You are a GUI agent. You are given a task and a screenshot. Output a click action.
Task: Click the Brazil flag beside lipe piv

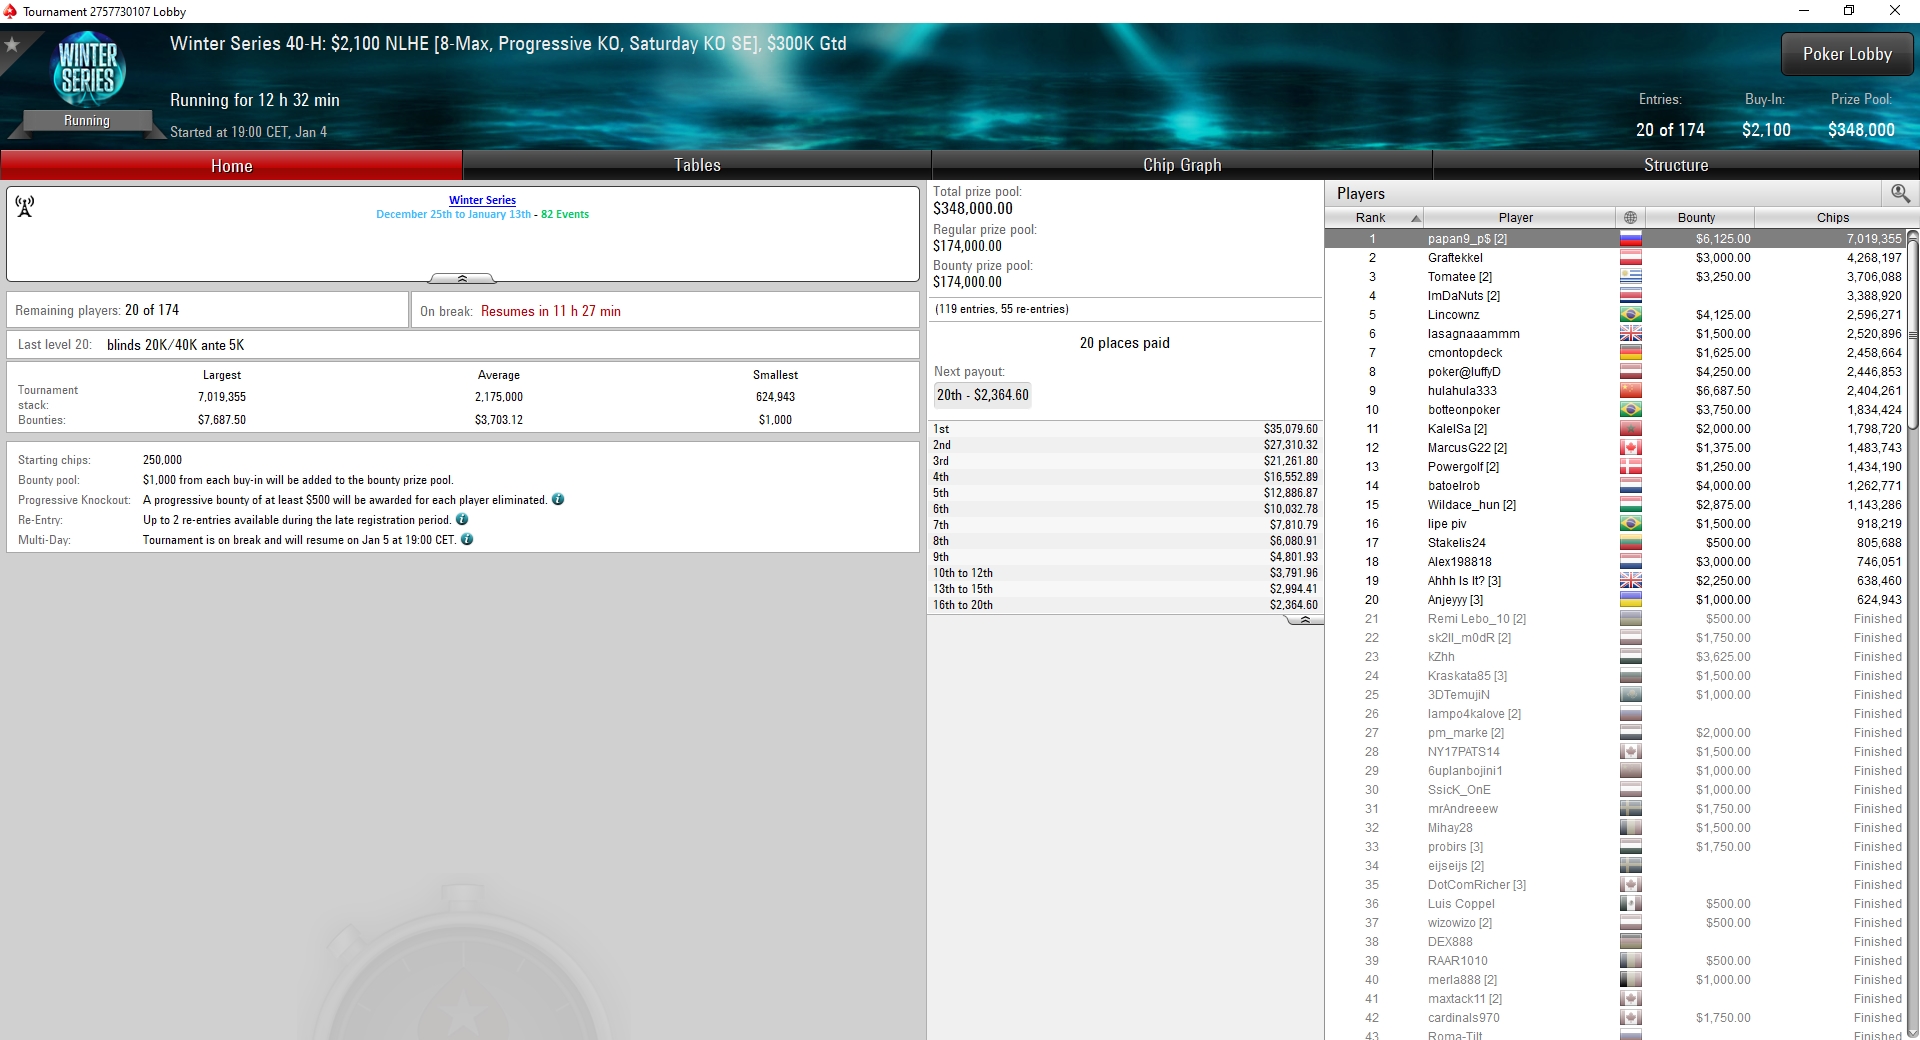point(1631,524)
